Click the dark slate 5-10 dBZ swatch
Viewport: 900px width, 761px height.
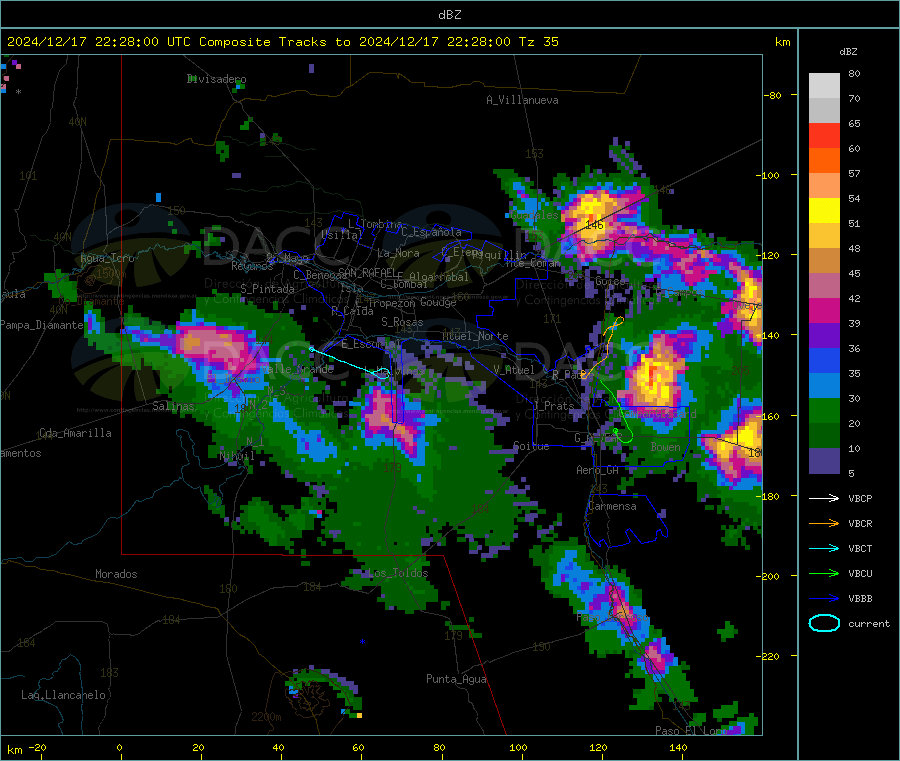point(824,461)
